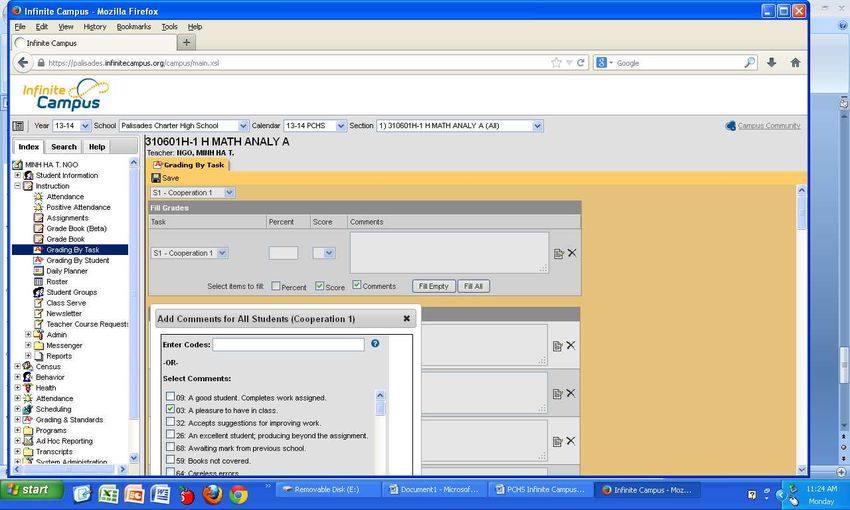
Task: Click the Enter Codes input field
Action: click(x=288, y=345)
